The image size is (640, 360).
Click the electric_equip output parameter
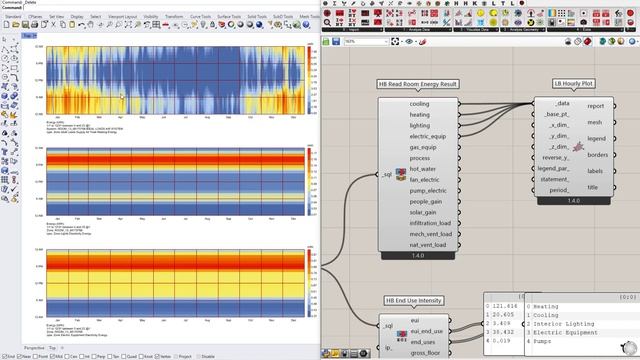pyautogui.click(x=427, y=137)
